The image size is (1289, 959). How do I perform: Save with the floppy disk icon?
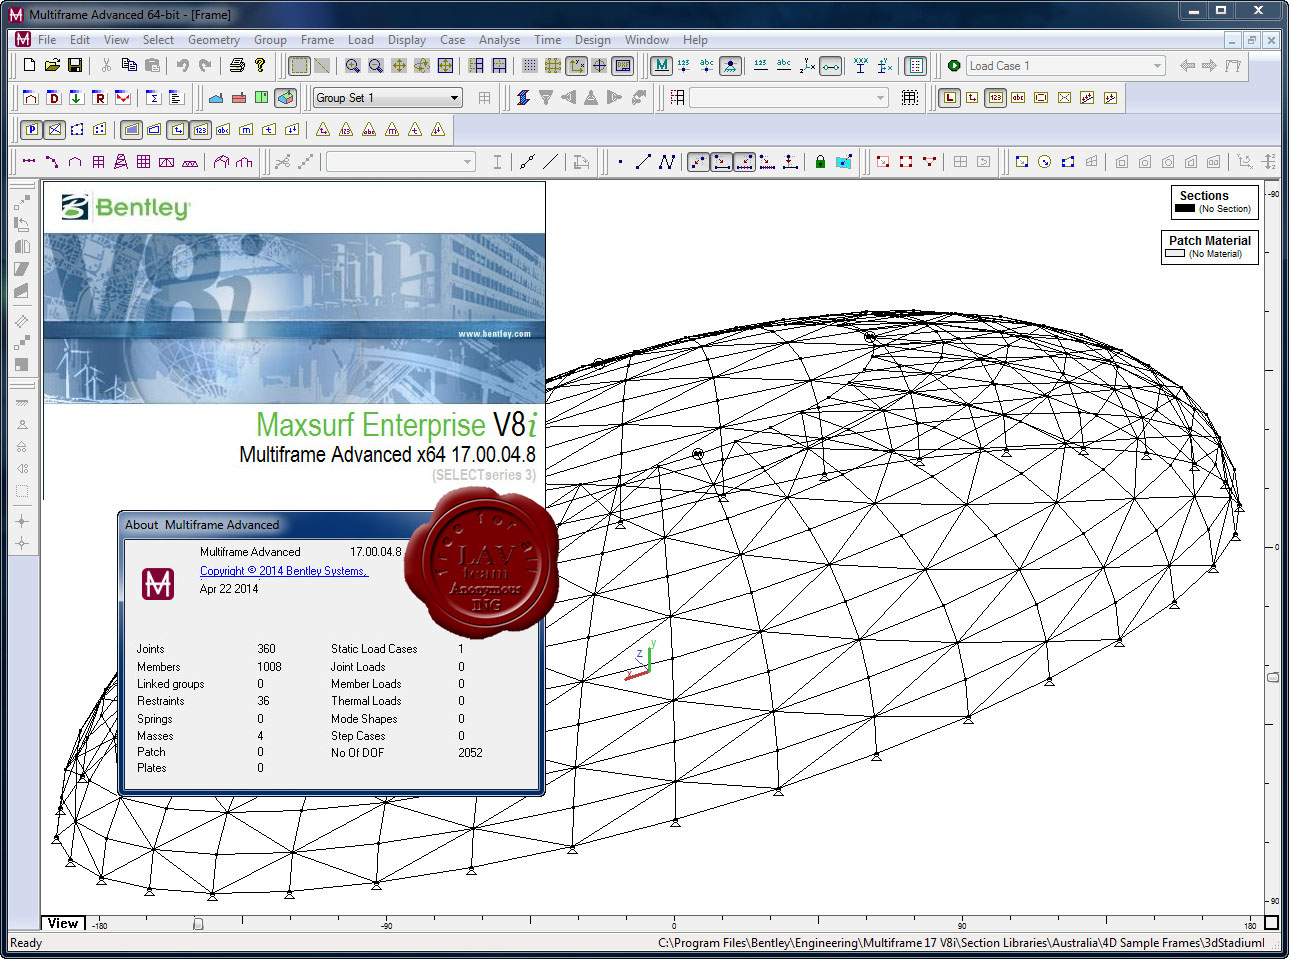point(75,65)
